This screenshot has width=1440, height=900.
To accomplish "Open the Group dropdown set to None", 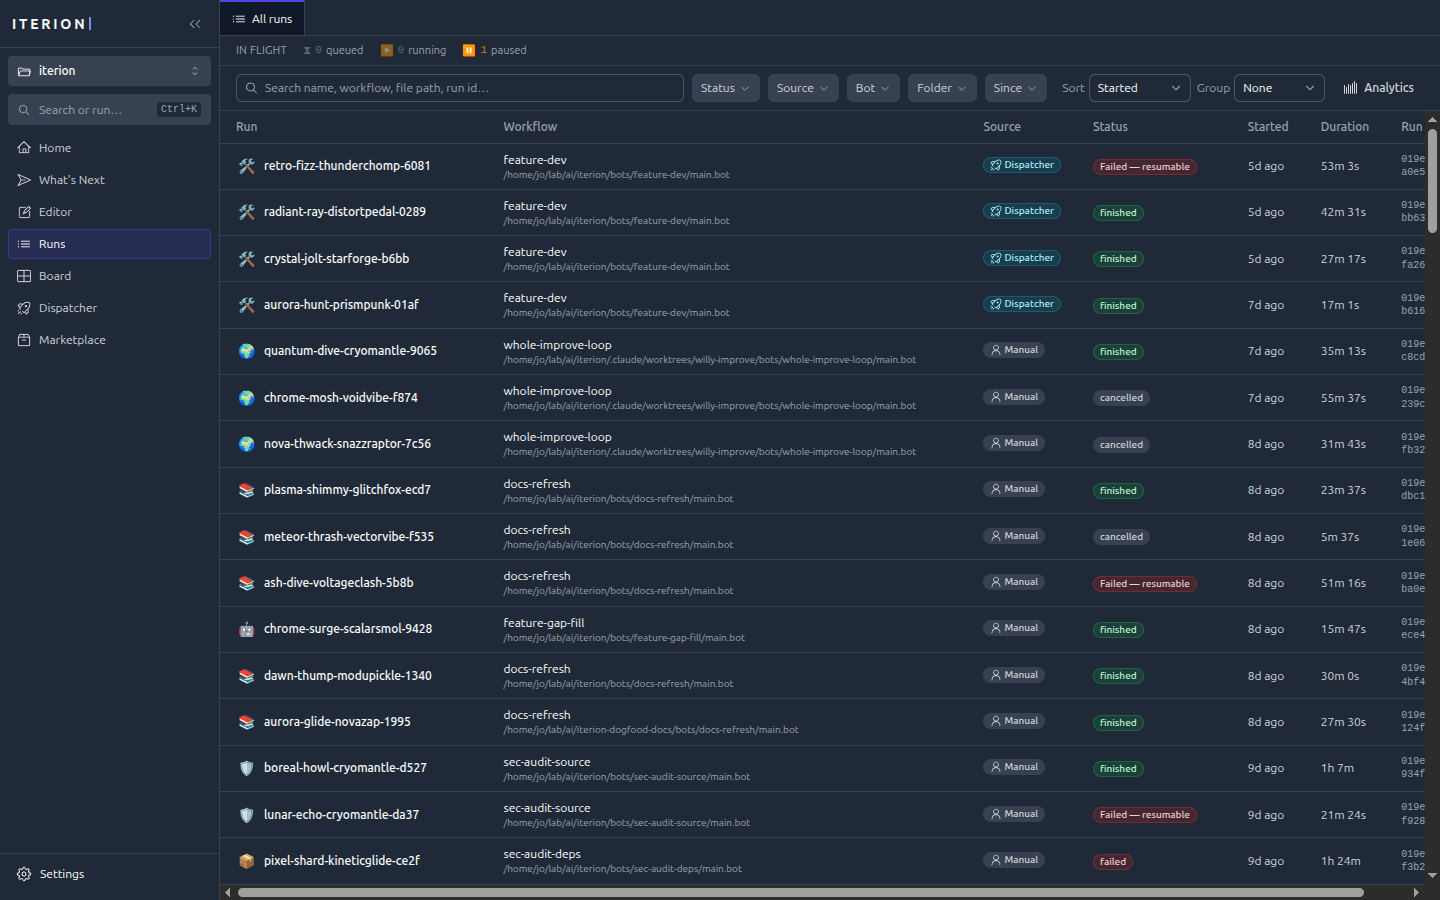I will click(1279, 88).
